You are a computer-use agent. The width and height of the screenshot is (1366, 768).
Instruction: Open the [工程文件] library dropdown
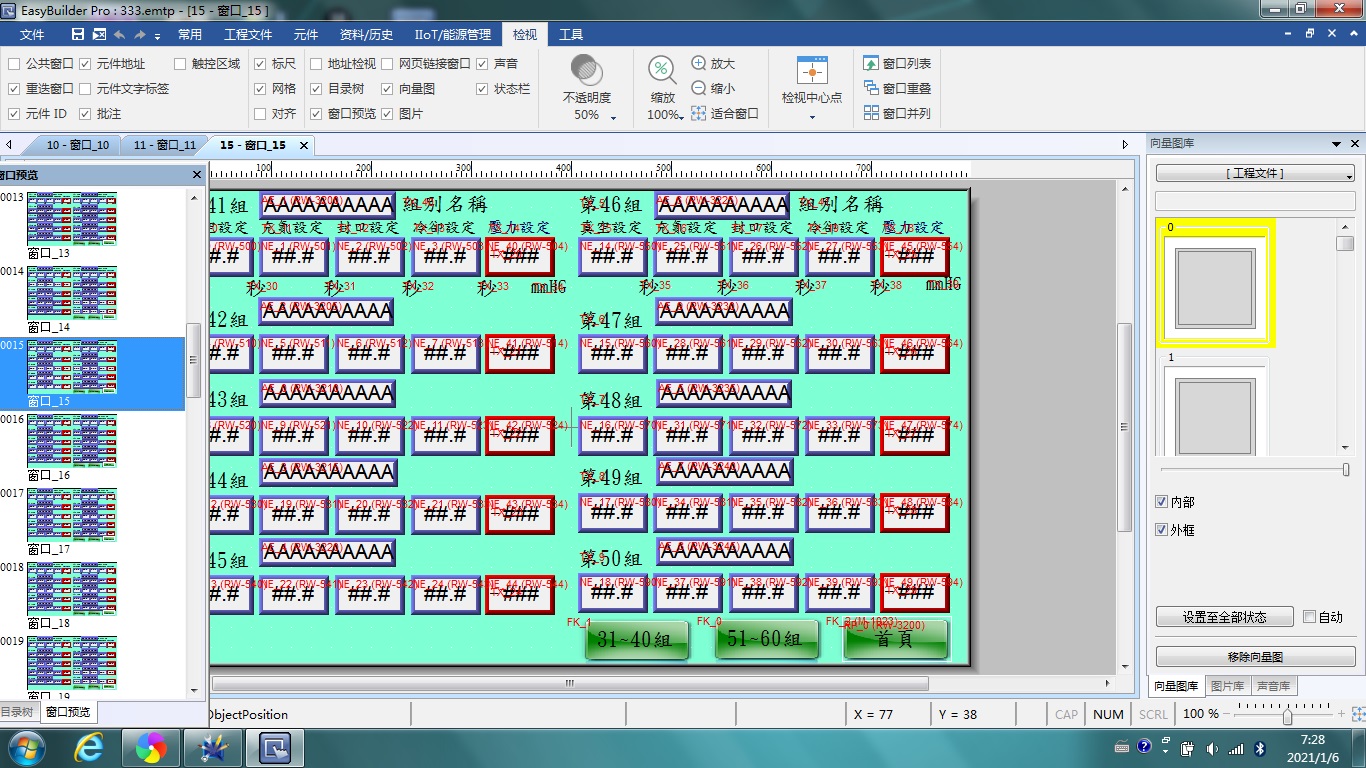tap(1255, 174)
